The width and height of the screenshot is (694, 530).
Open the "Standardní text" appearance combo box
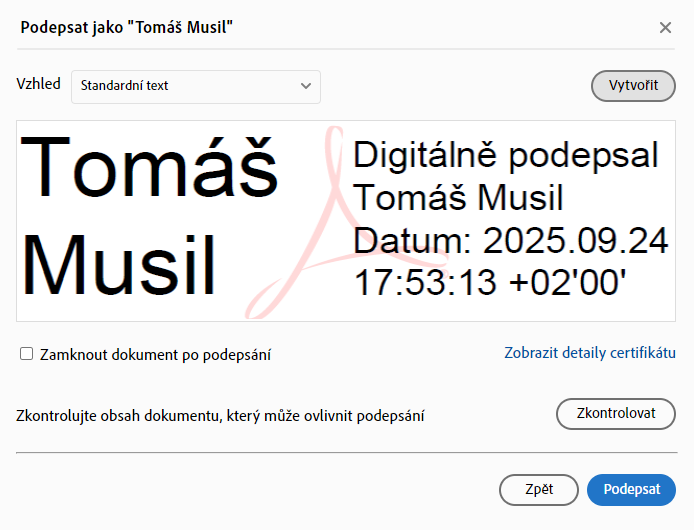[x=195, y=86]
